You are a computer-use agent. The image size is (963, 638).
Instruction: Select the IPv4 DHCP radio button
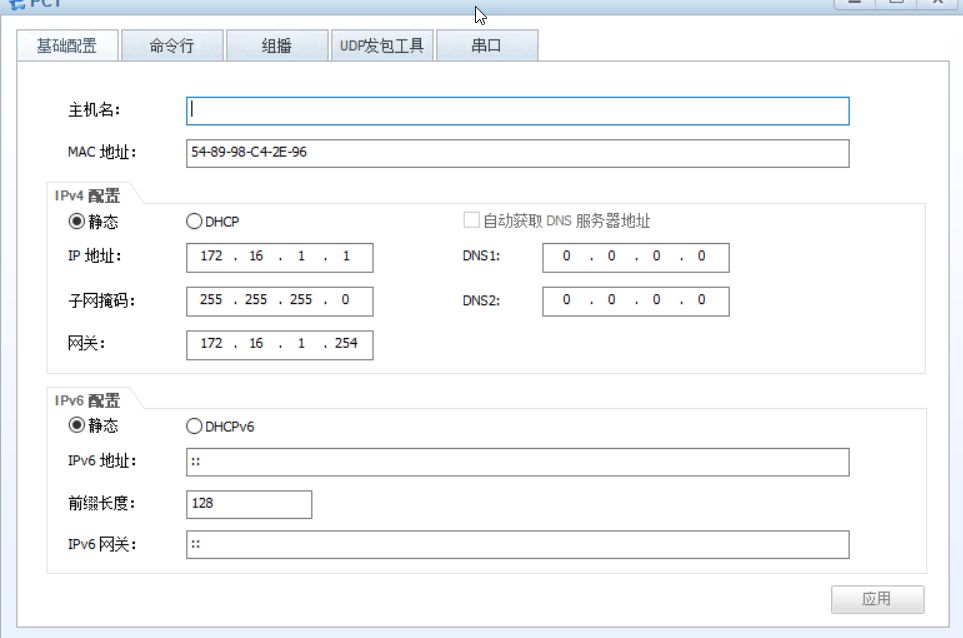pos(195,221)
